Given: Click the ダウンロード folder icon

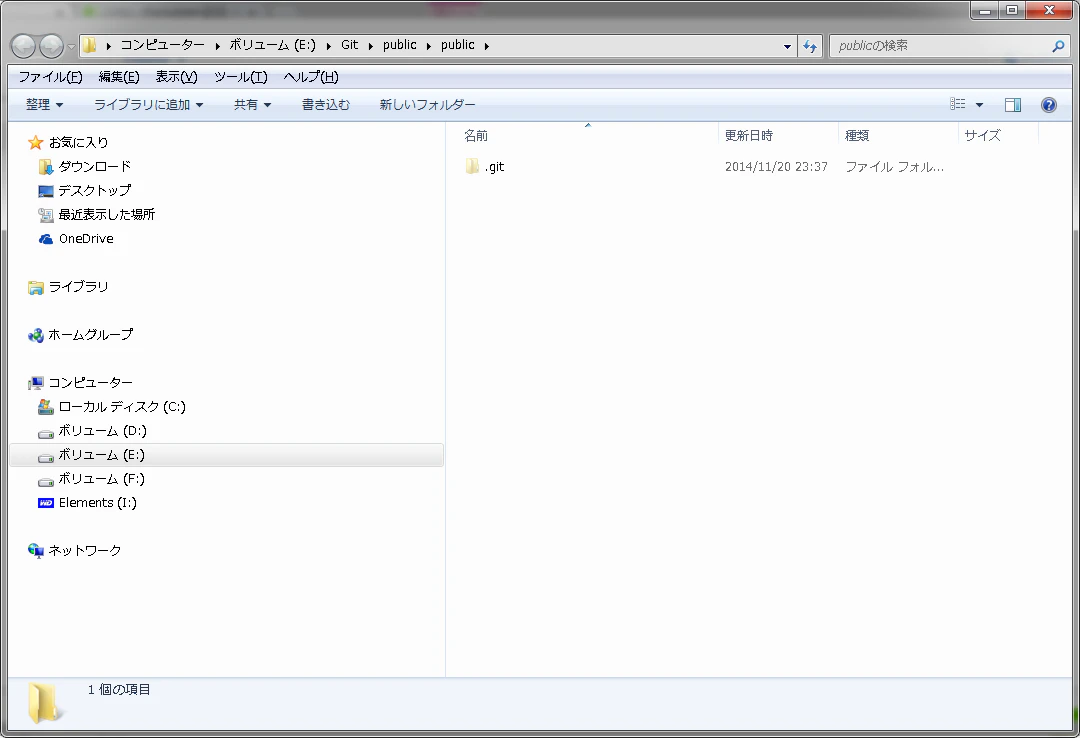Looking at the screenshot, I should click(x=45, y=167).
